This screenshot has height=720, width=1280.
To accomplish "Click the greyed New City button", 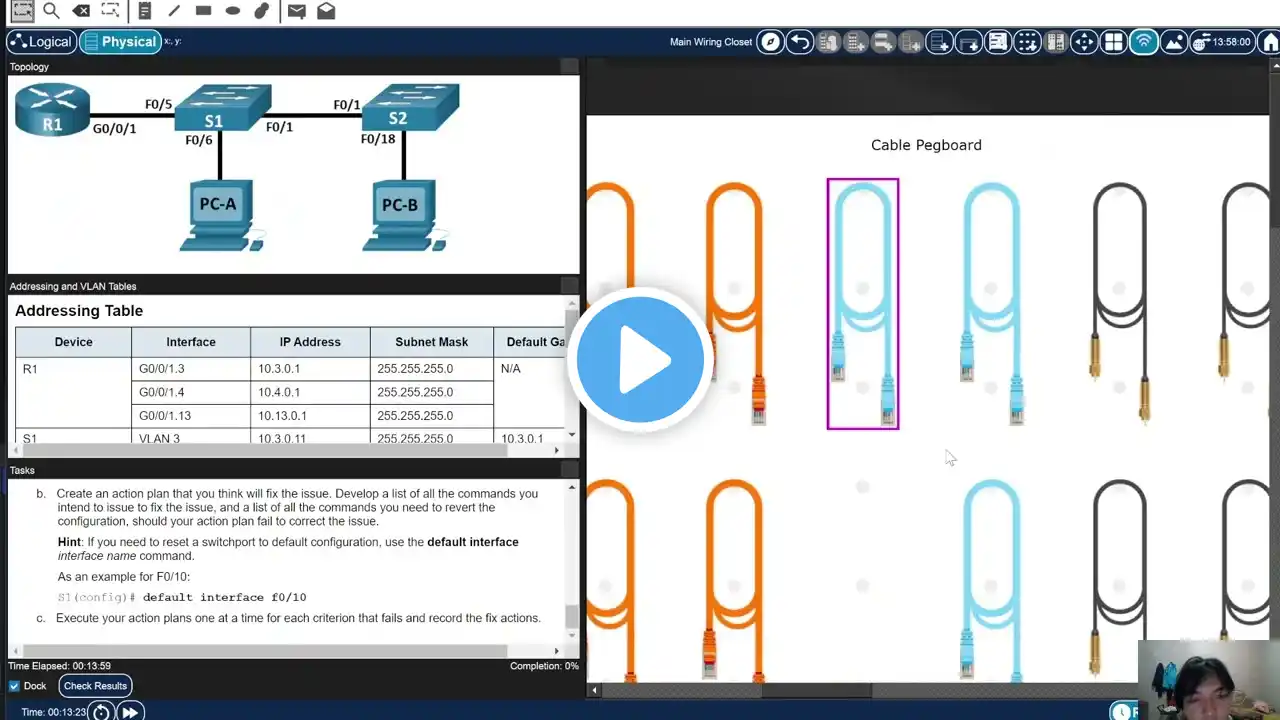I will [x=828, y=42].
